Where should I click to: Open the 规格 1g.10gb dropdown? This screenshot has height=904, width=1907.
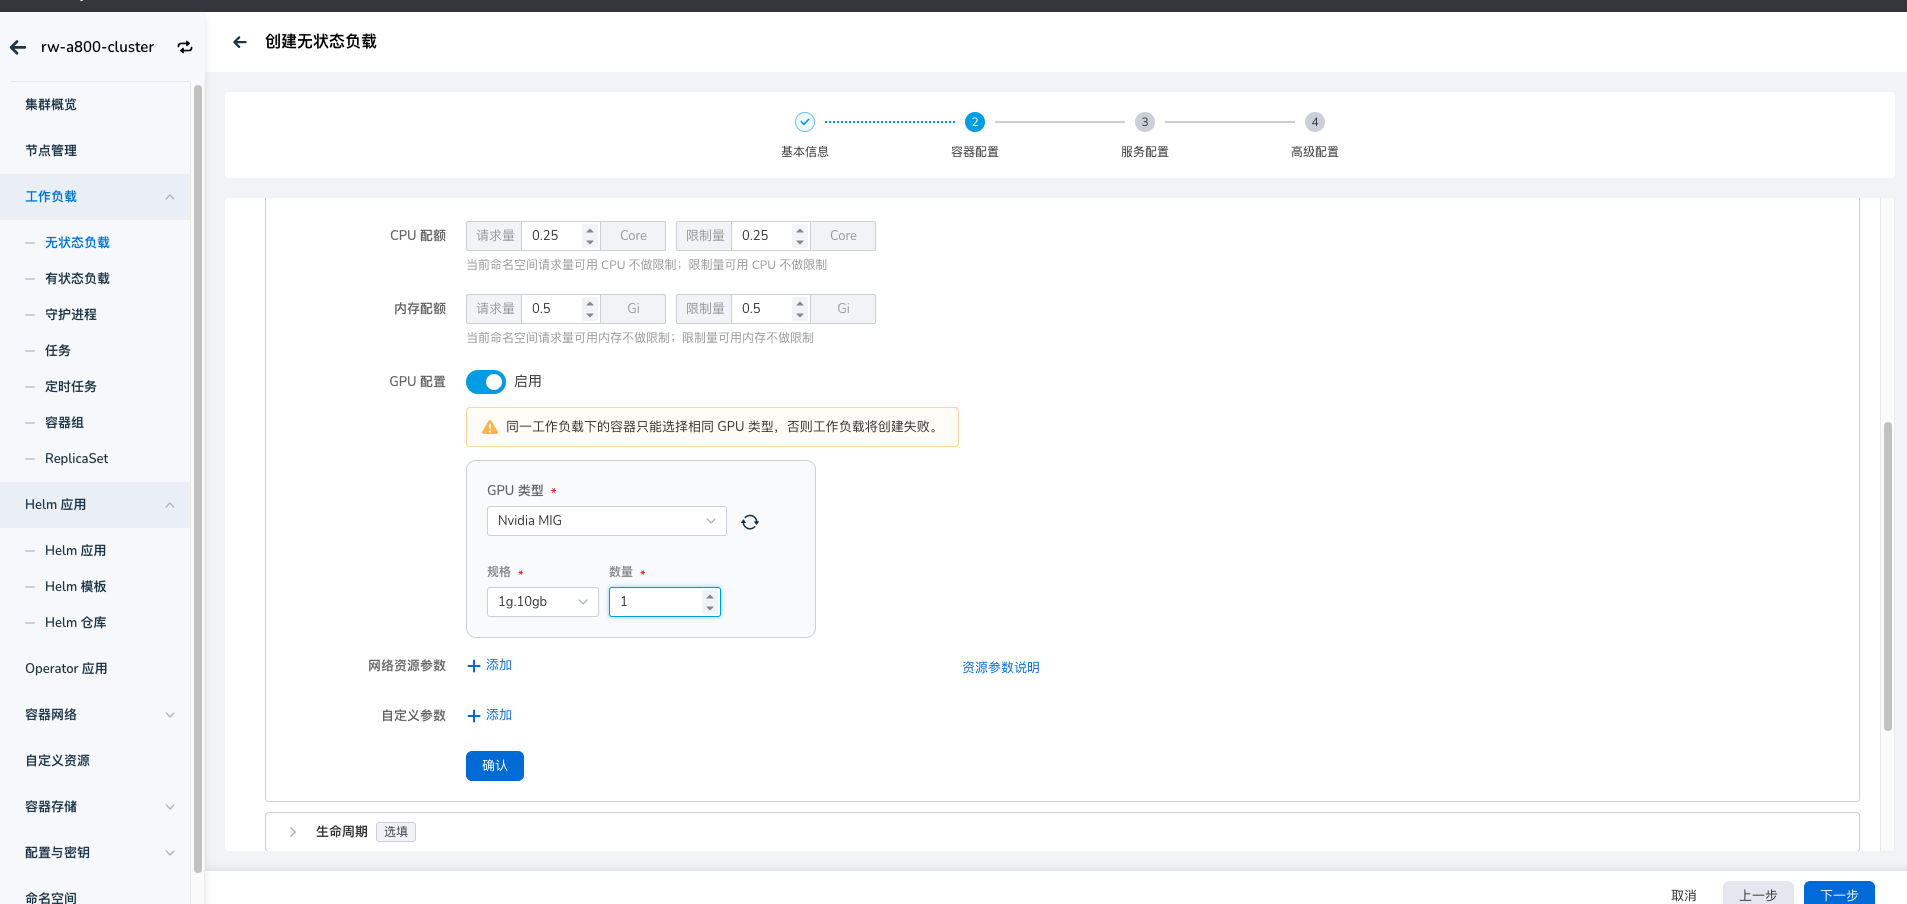[x=542, y=602]
